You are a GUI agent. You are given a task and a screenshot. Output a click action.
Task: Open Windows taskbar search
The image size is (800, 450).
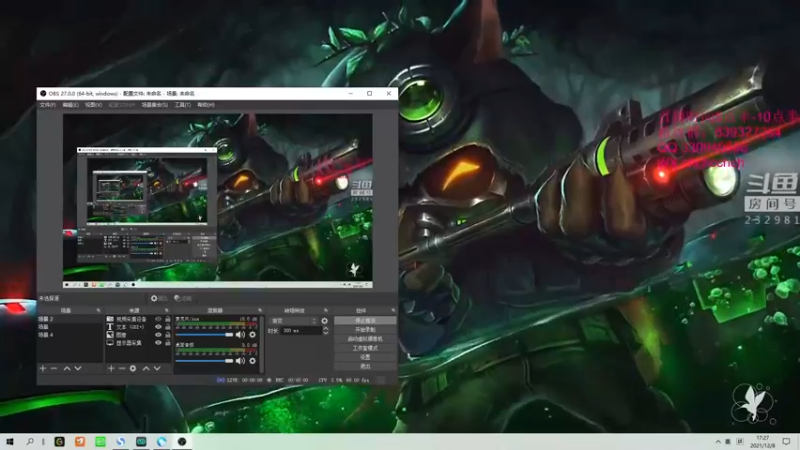click(30, 441)
